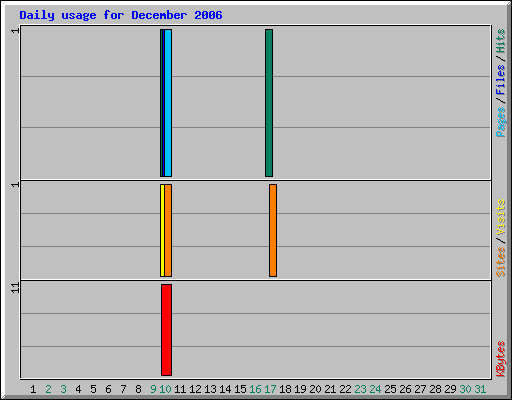Click day label 24 on the axis
The image size is (512, 400).
(375, 389)
